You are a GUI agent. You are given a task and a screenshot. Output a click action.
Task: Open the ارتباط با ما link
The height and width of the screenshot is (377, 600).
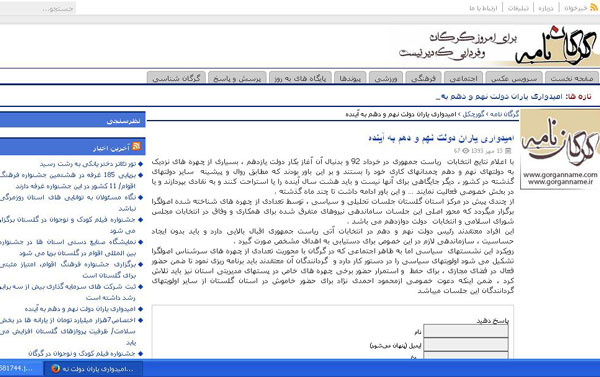tap(484, 8)
